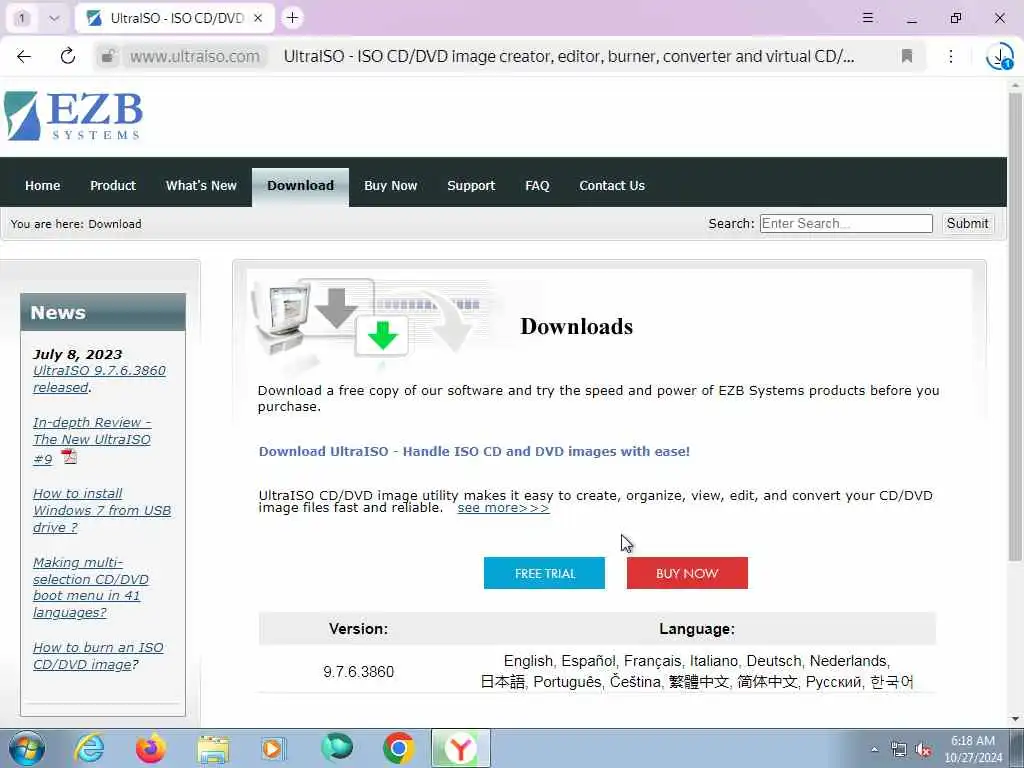This screenshot has height=768, width=1024.
Task: Click Download UltraISO heading link
Action: point(474,451)
